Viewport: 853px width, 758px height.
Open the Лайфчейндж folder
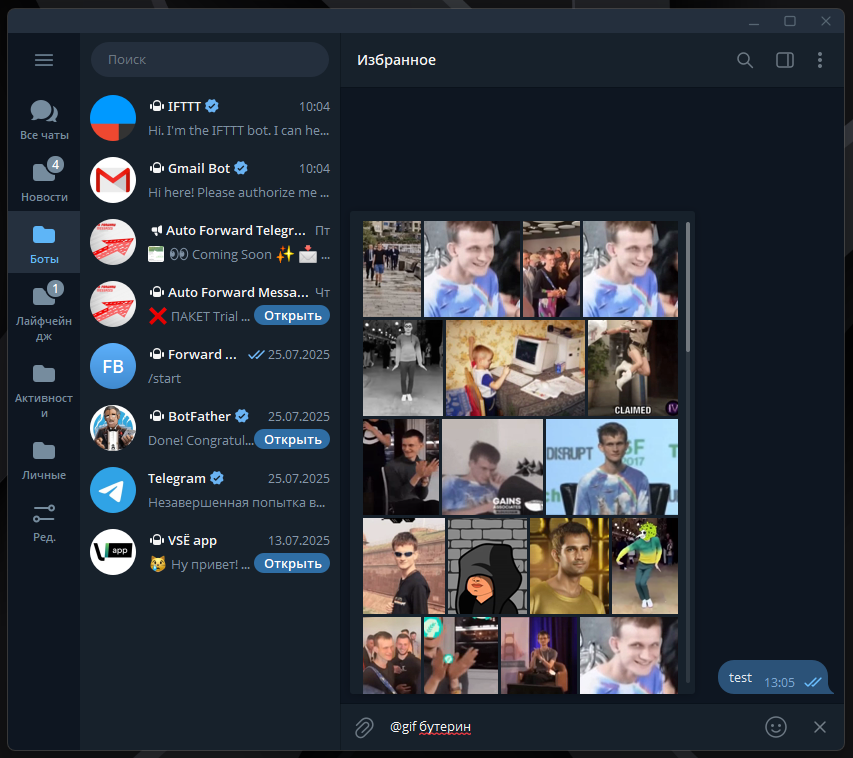pyautogui.click(x=44, y=310)
